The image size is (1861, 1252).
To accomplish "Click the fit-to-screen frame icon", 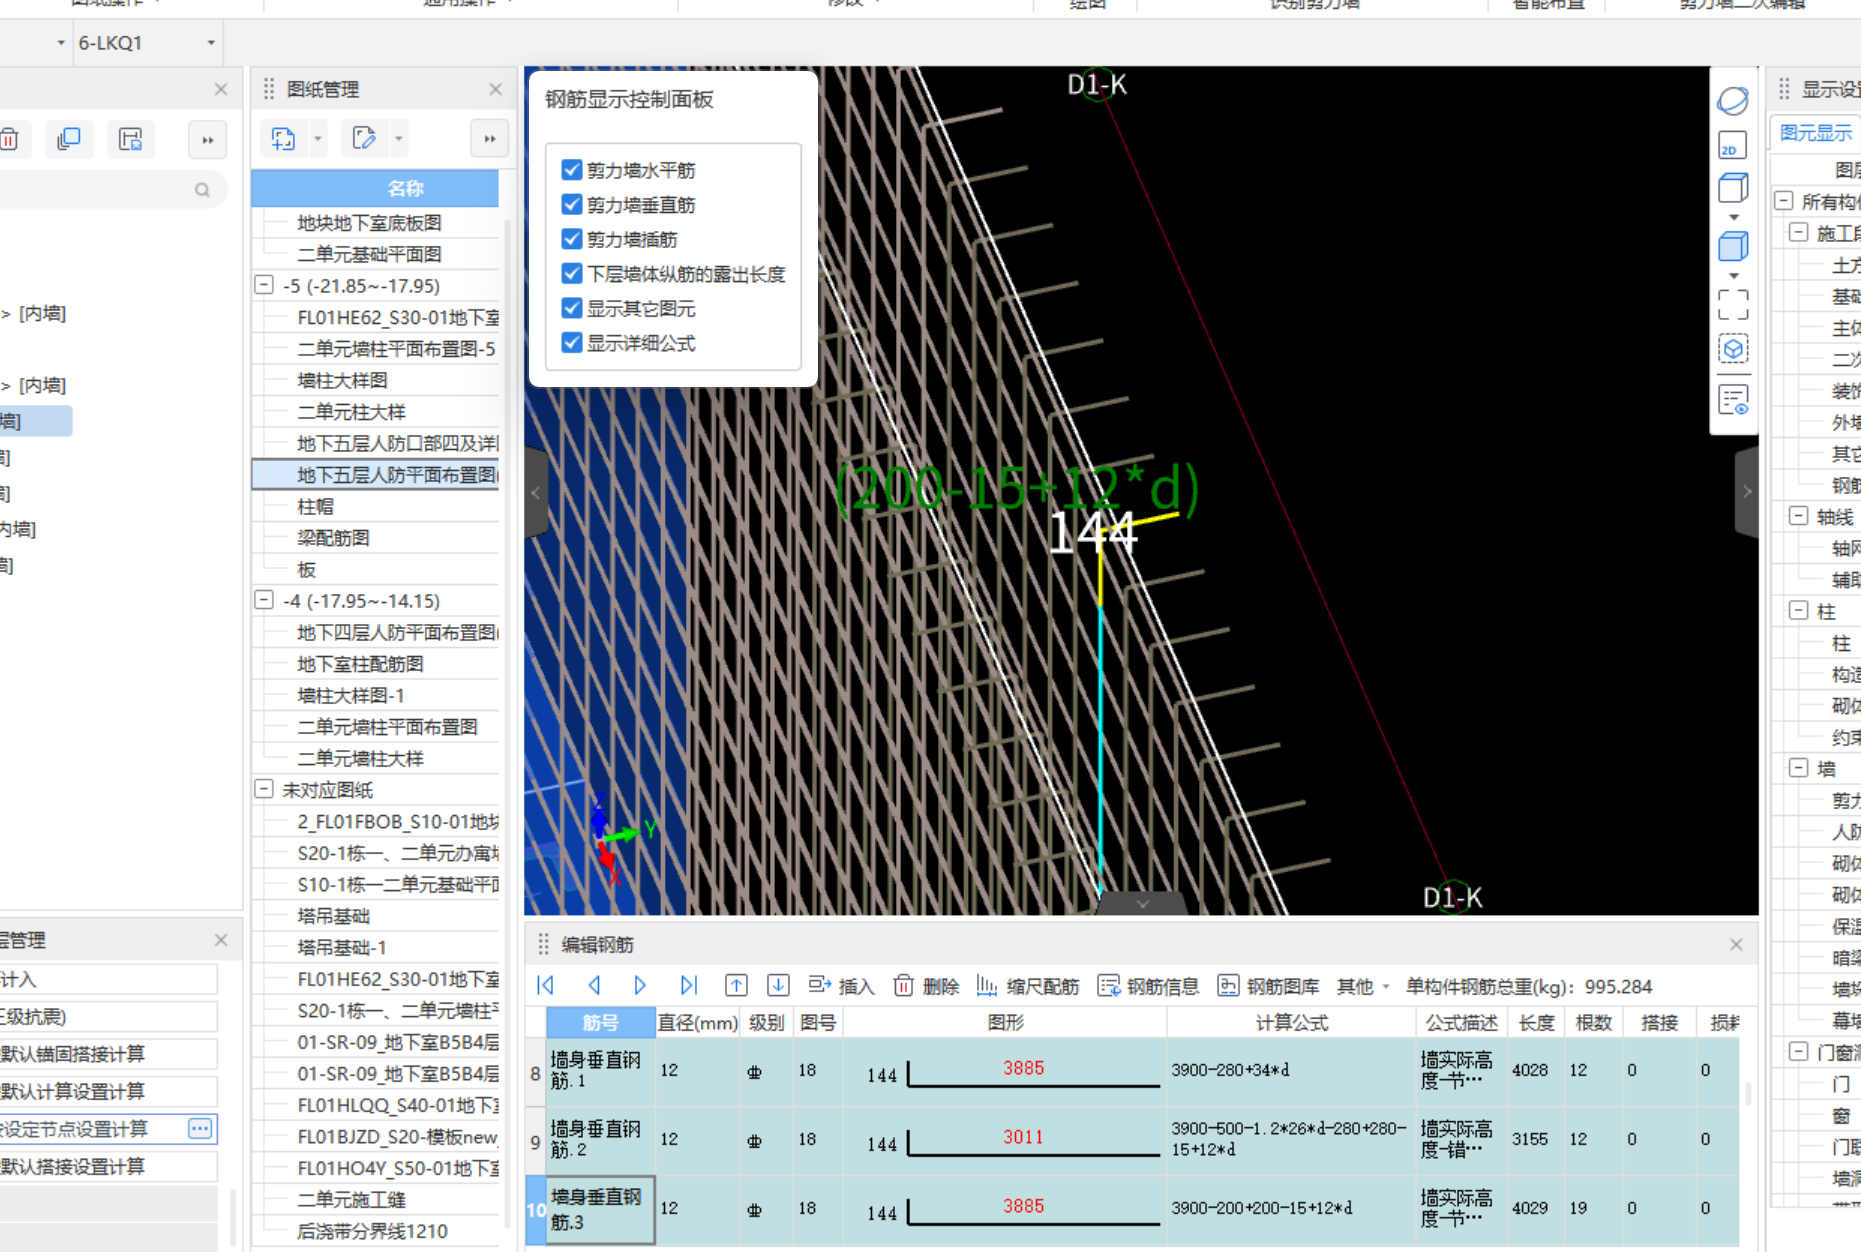I will 1733,304.
